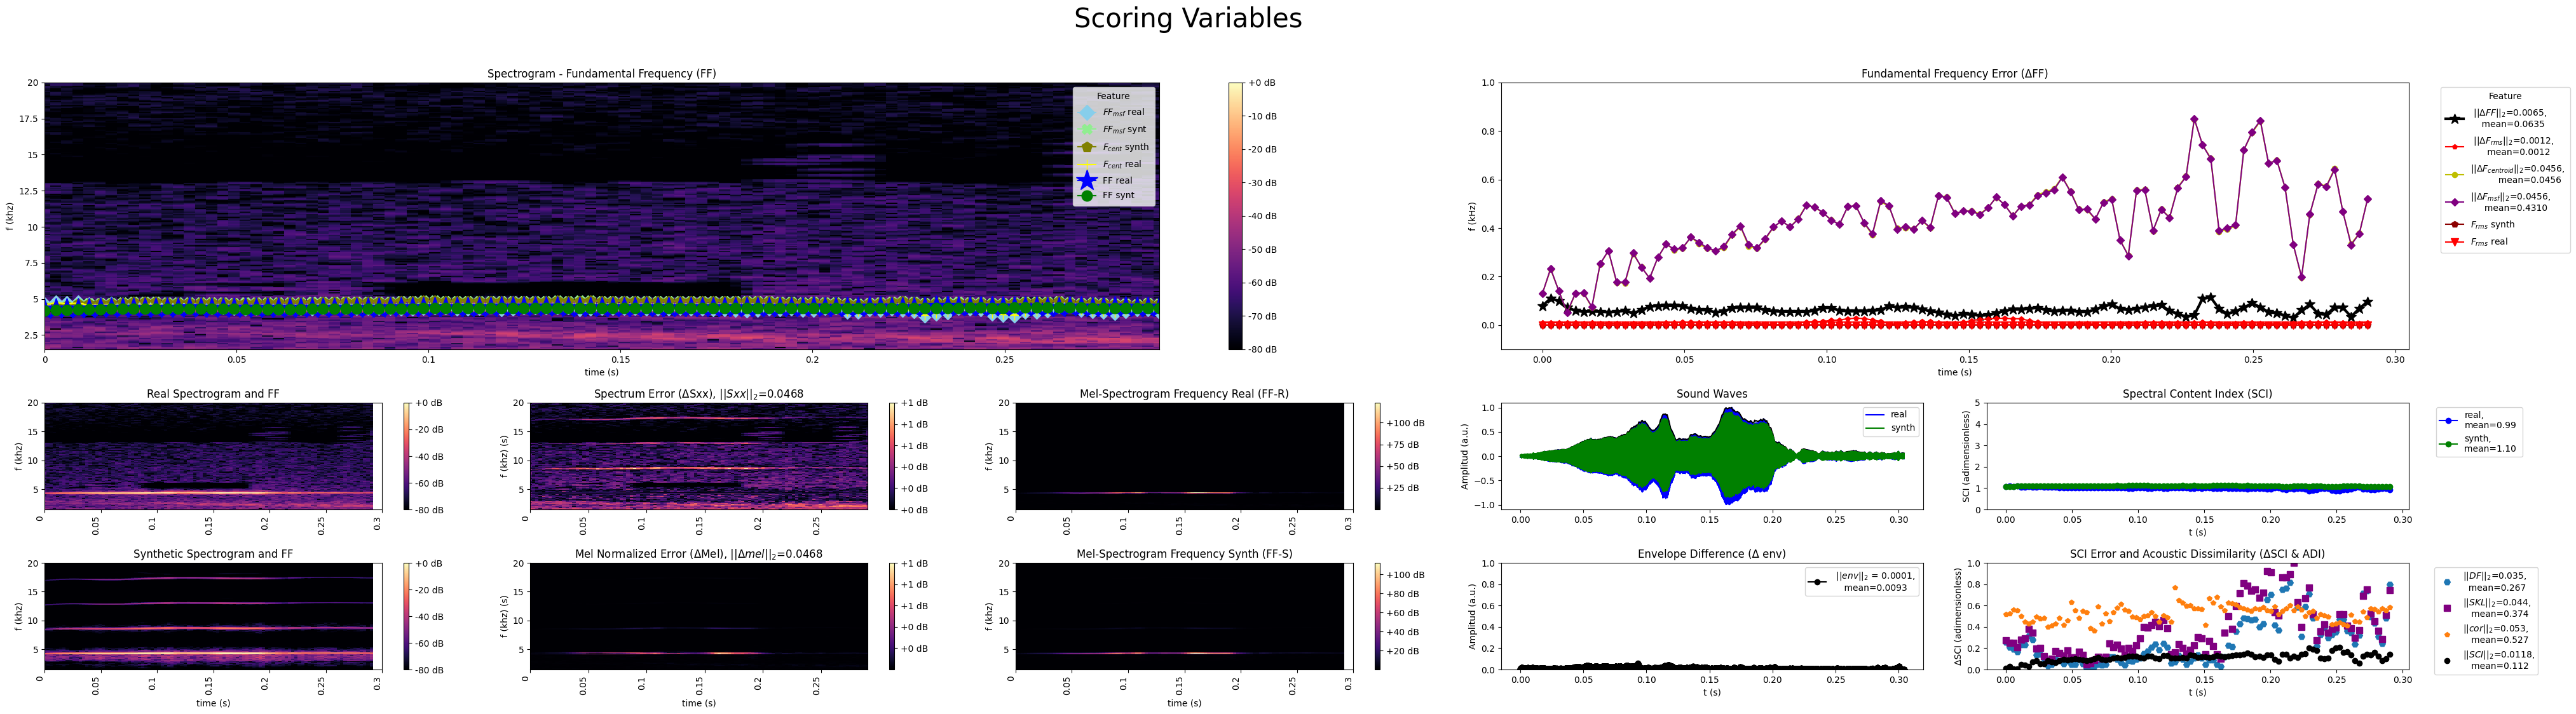
Task: Click the blue star FF real legend marker
Action: pos(1087,180)
